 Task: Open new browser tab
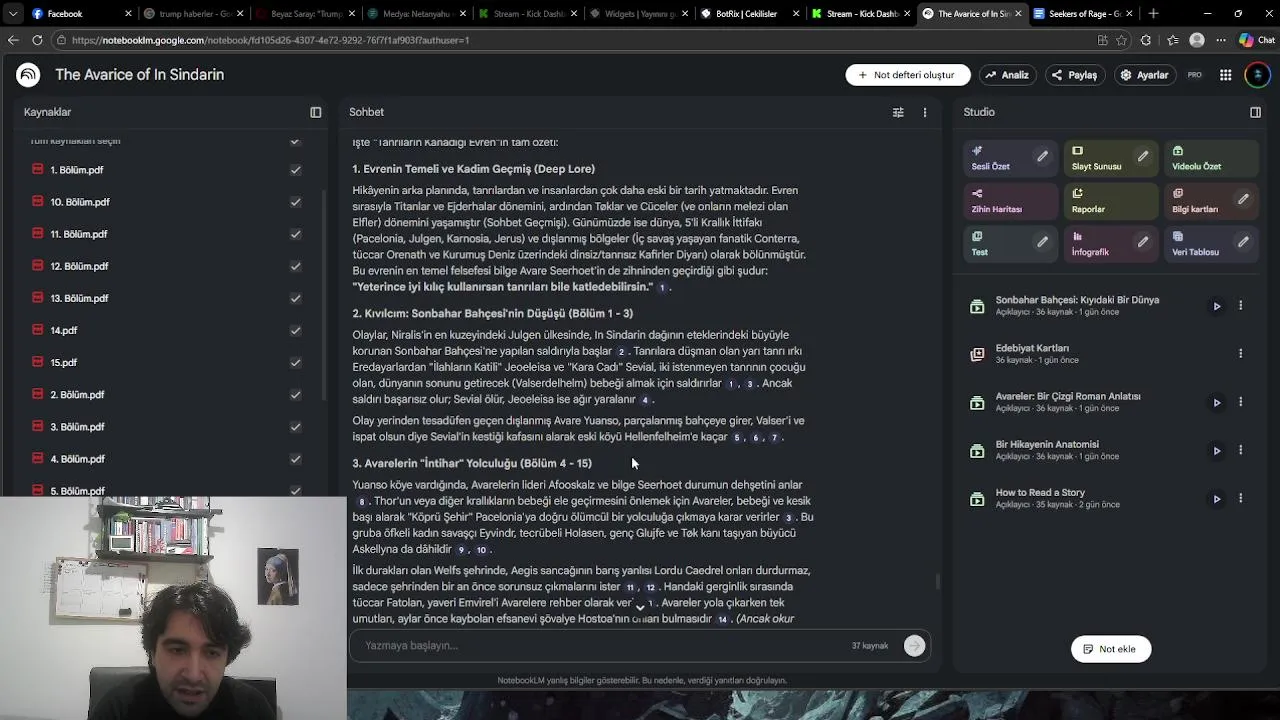(1153, 13)
